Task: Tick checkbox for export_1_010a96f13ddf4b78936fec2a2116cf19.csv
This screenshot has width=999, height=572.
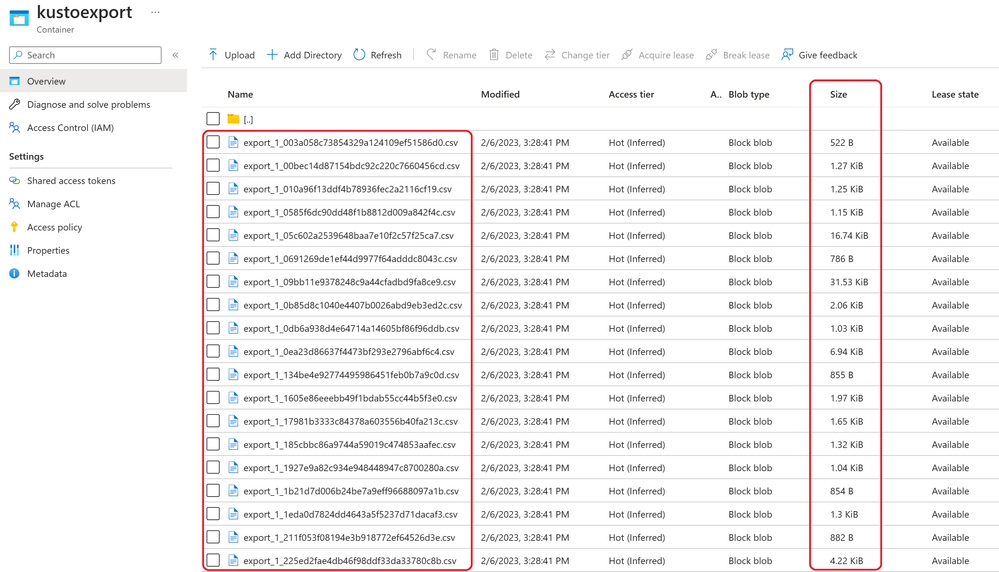Action: 213,189
